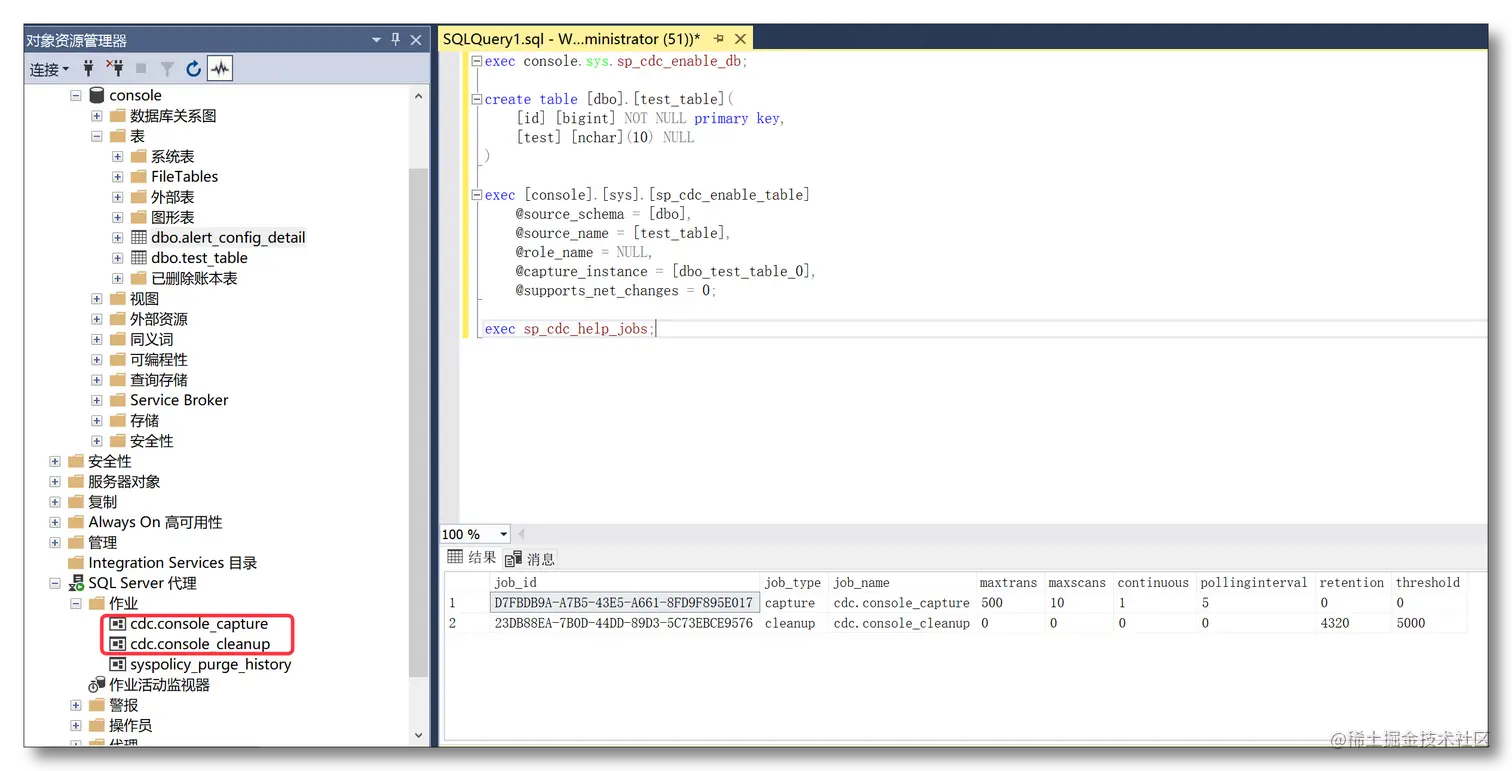Viewport: 1512px width, 771px height.
Task: Open the 连接 dropdown menu
Action: point(49,69)
